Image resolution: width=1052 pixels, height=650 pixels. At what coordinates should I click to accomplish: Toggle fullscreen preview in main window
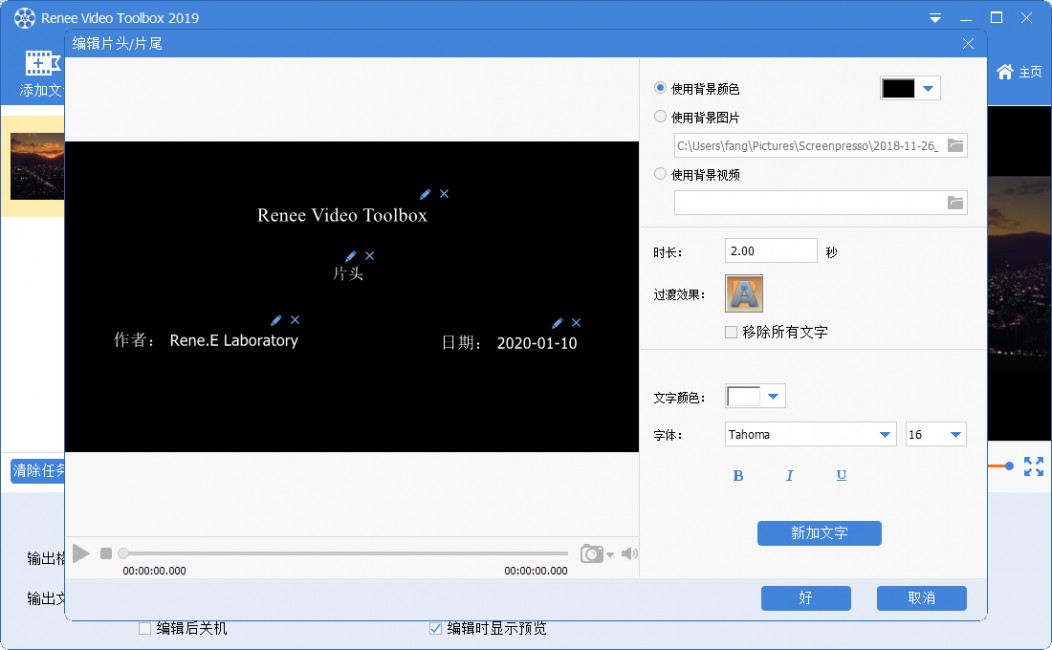click(x=1034, y=466)
